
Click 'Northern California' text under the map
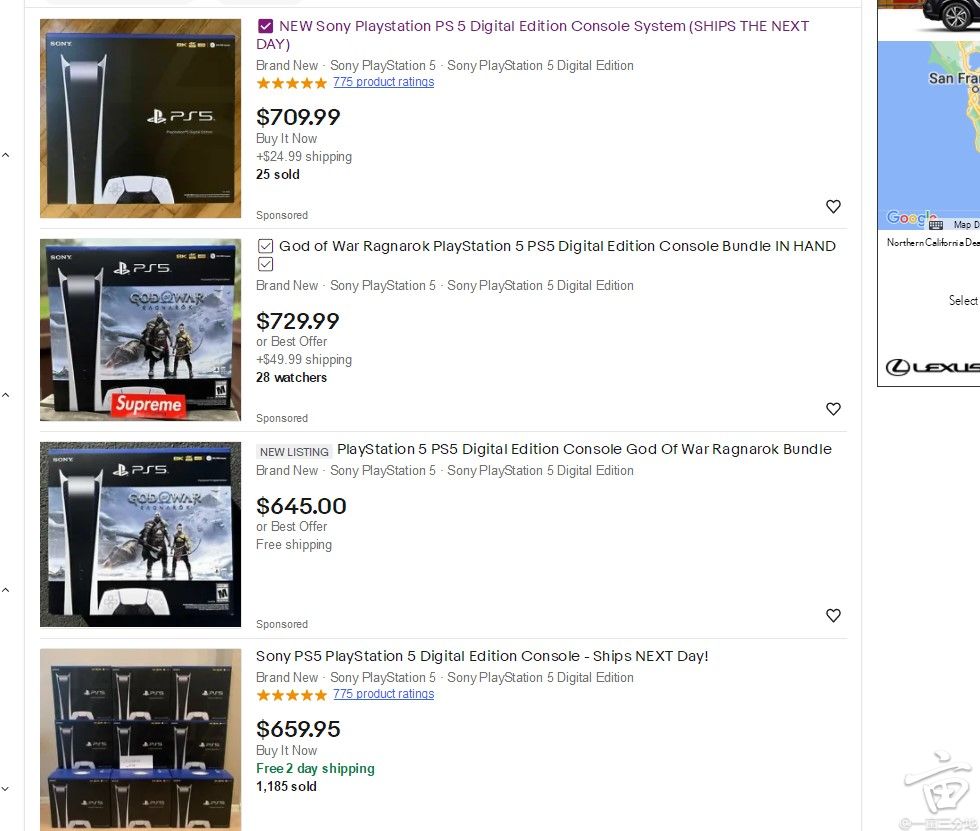pyautogui.click(x=933, y=242)
